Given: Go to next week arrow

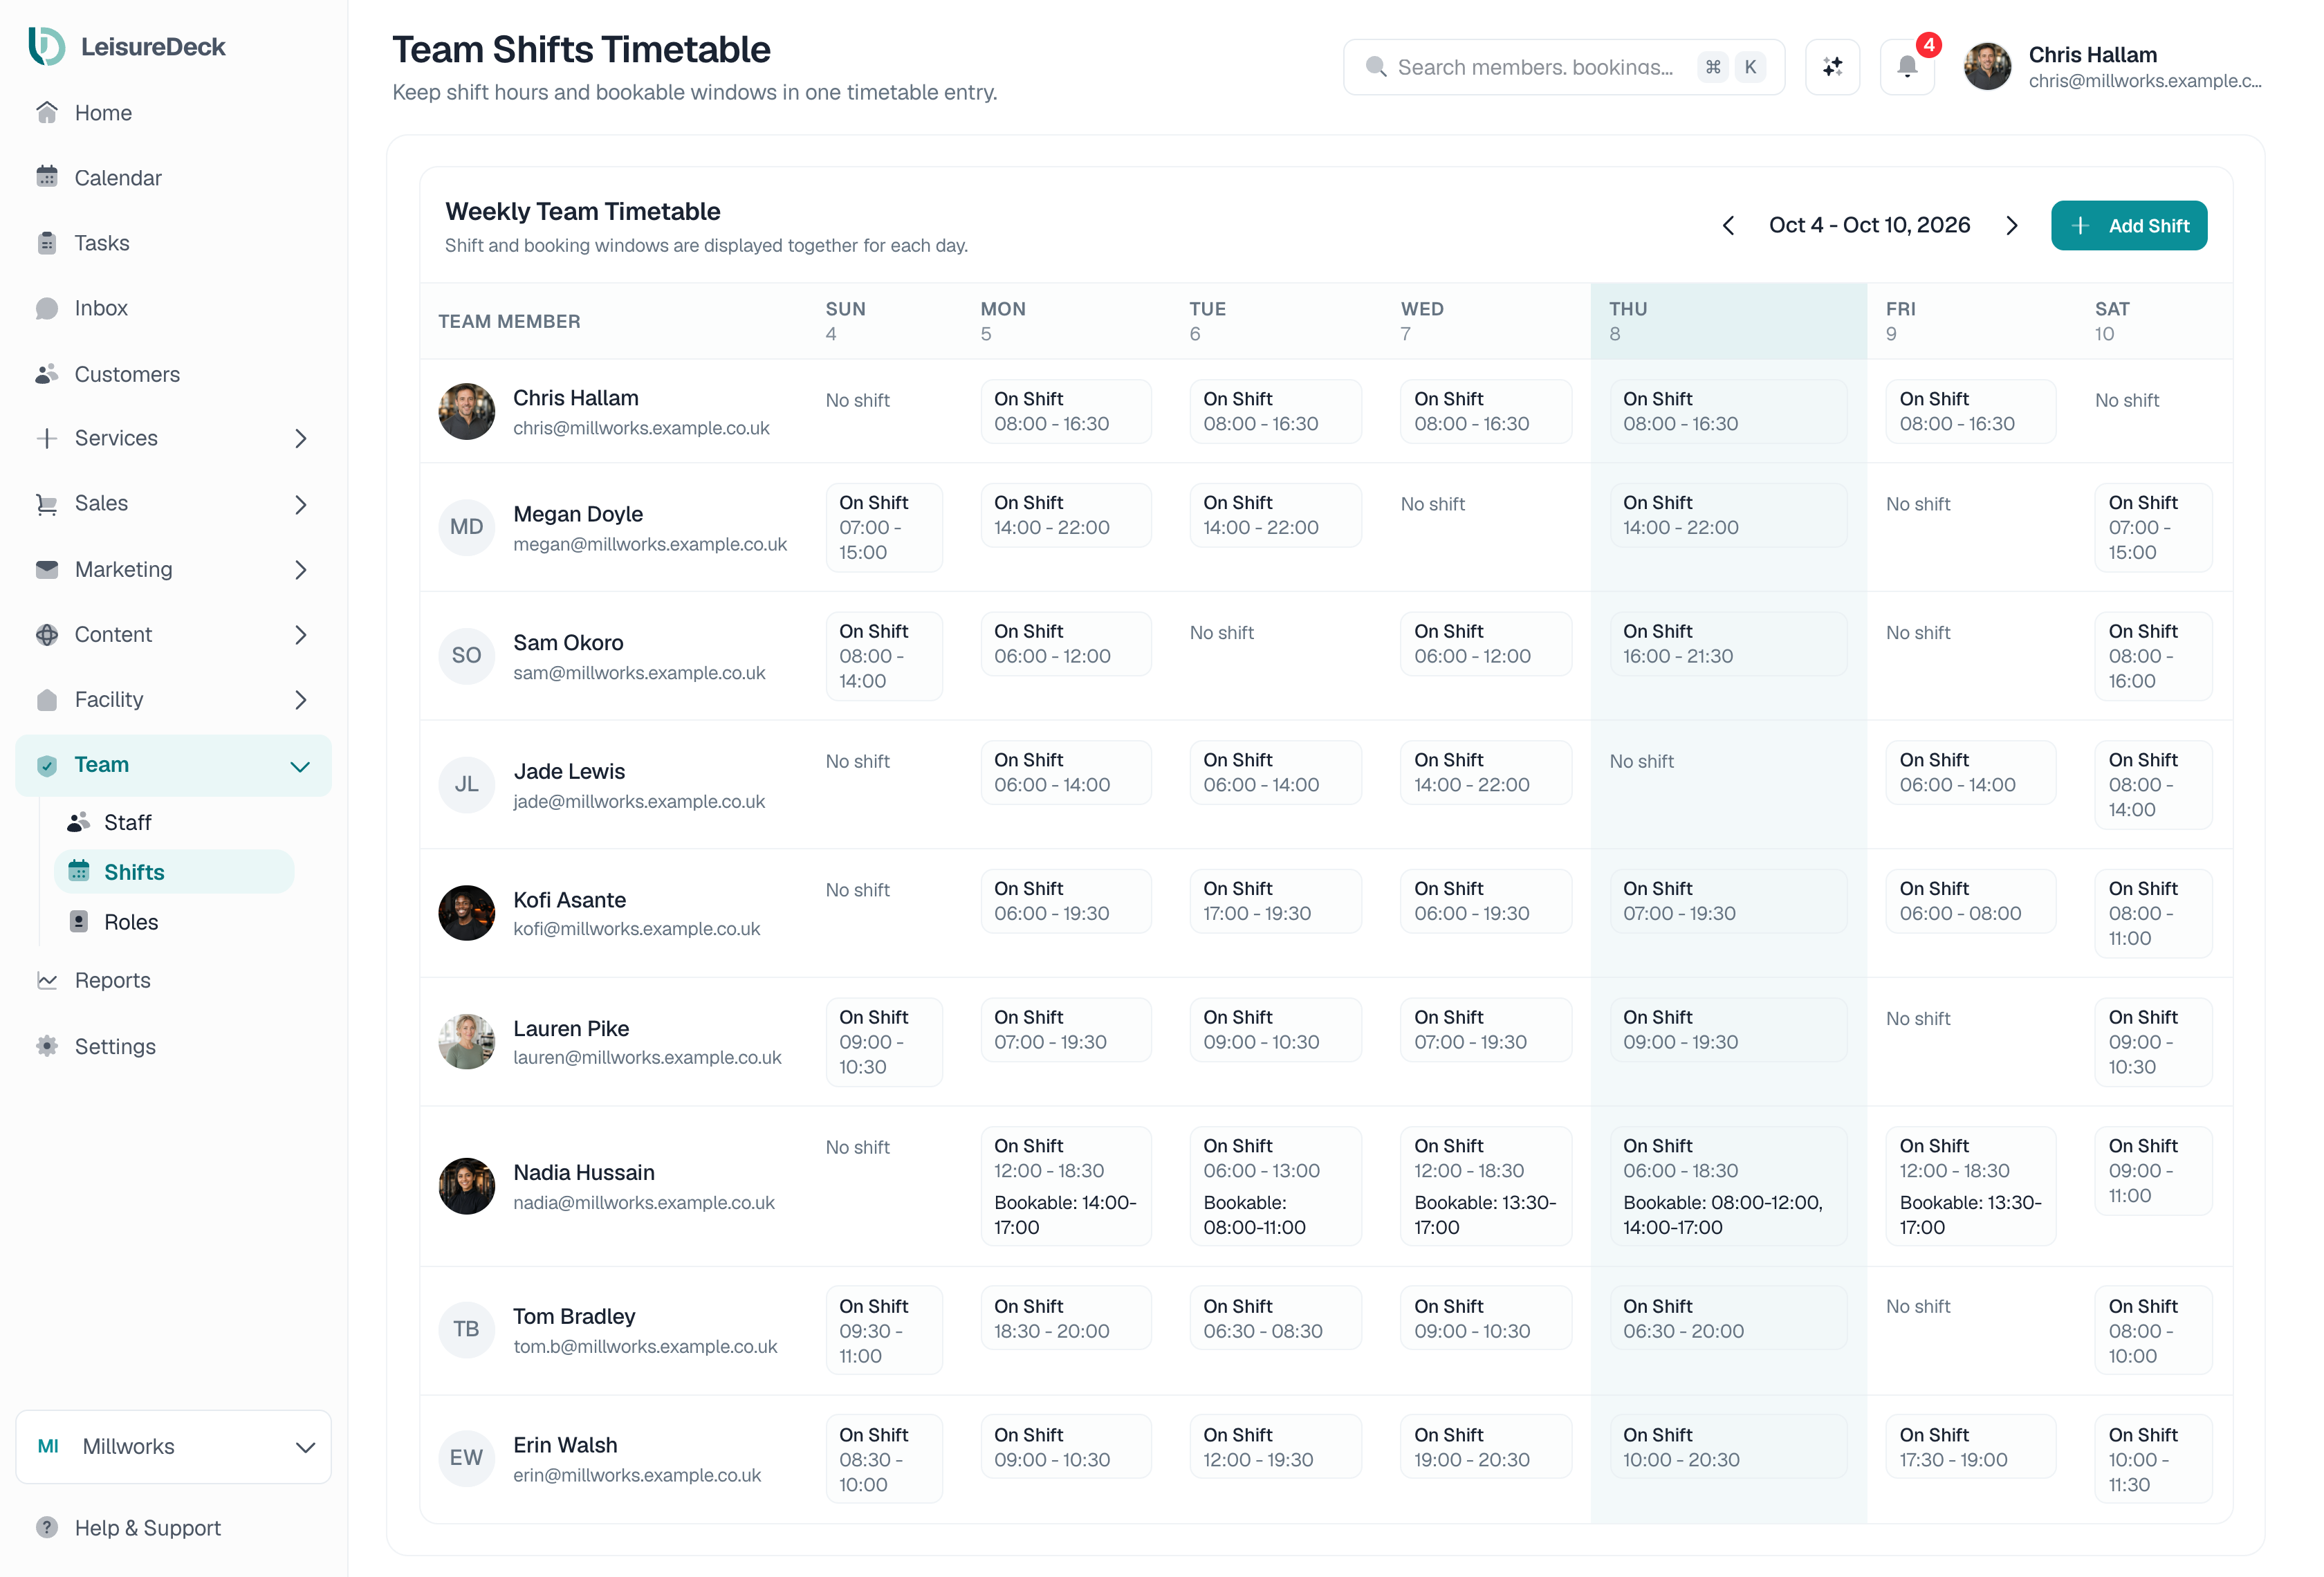Looking at the screenshot, I should coord(2012,226).
